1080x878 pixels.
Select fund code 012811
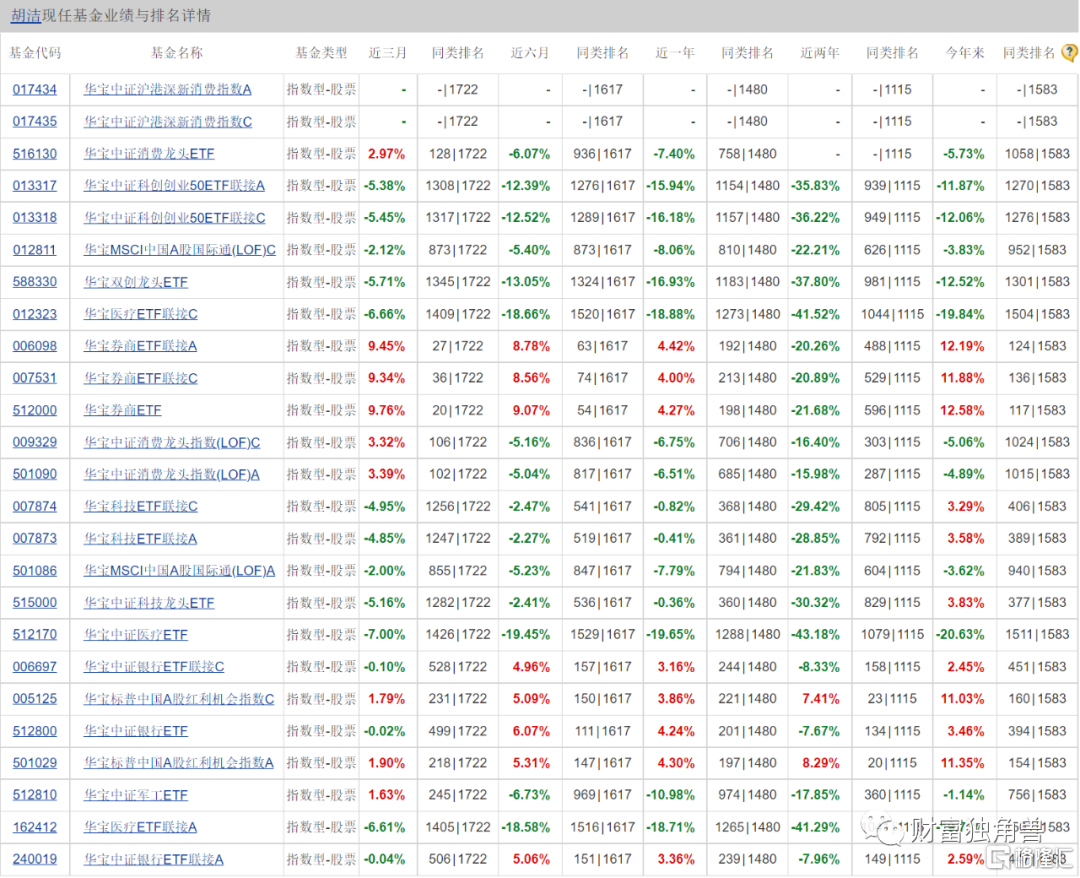34,250
